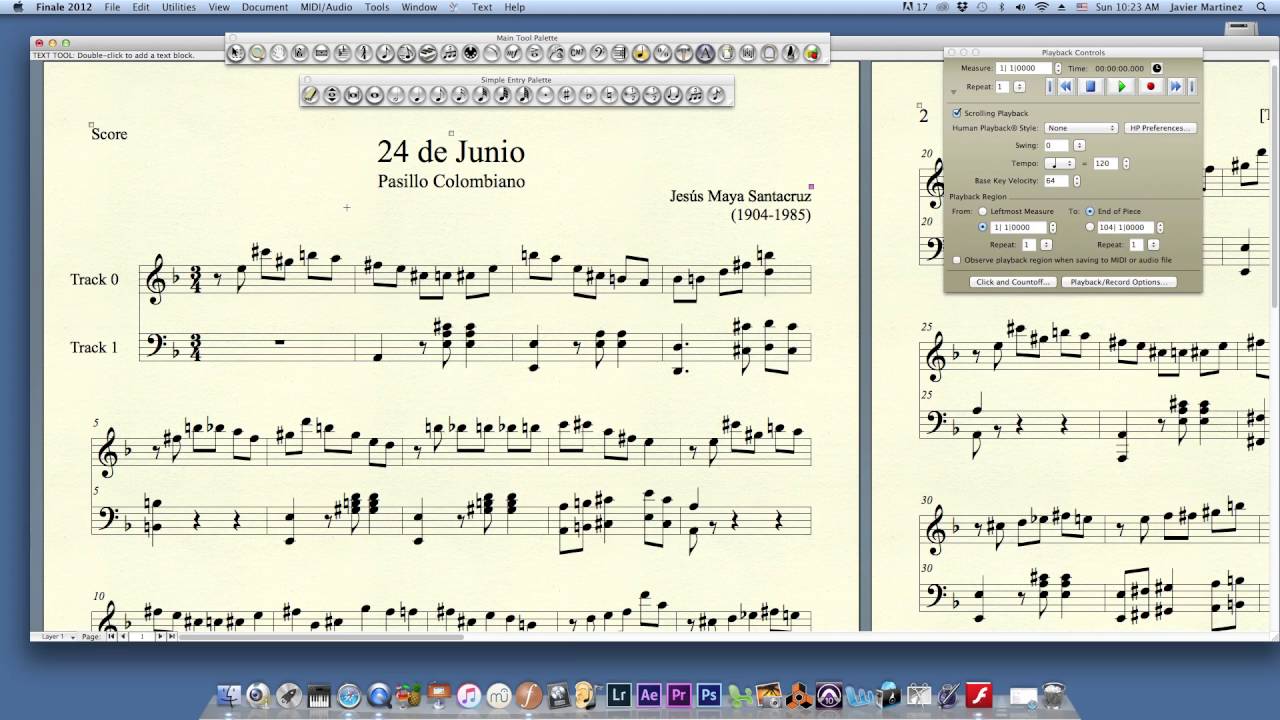Select the End of Piece radio button

click(1090, 211)
